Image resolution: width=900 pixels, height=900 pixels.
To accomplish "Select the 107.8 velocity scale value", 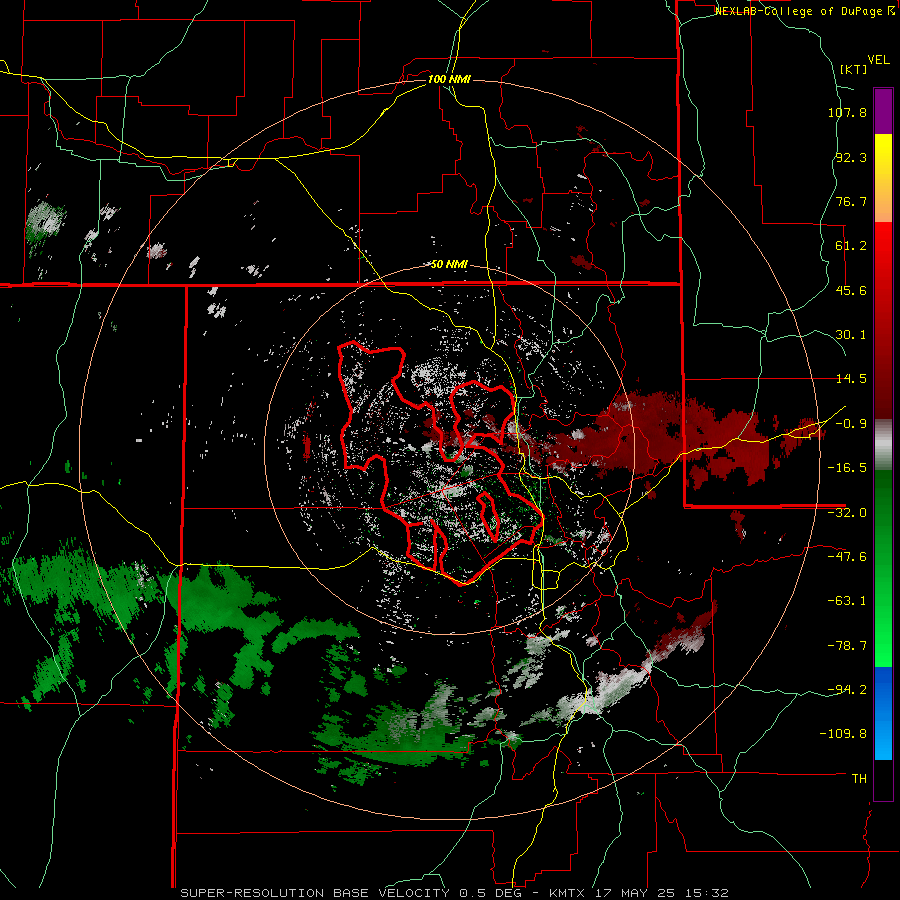I will coord(847,112).
